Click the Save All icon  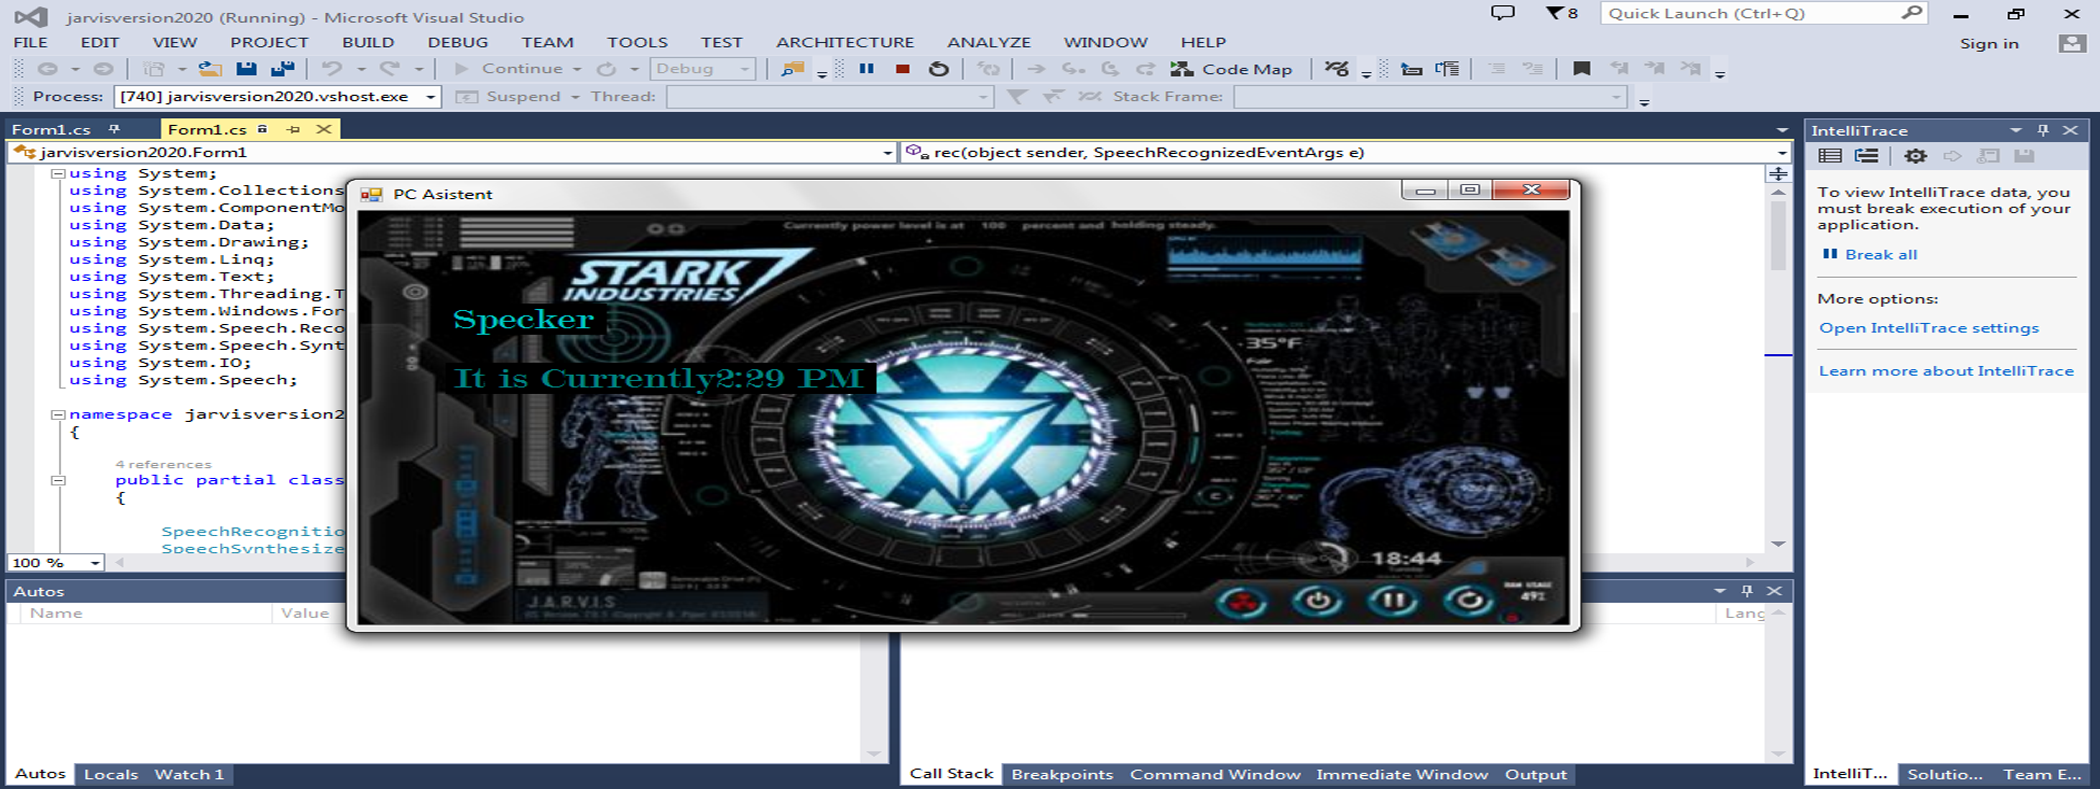point(283,69)
